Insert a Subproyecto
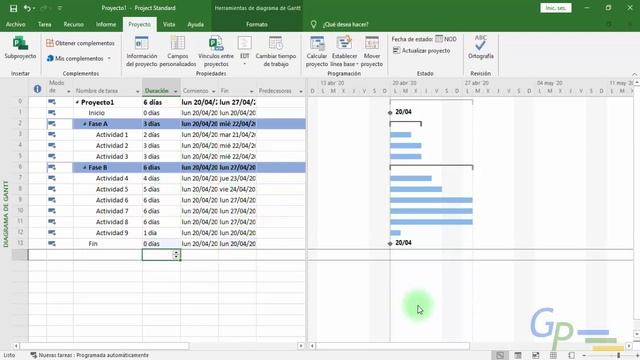Viewport: 640px width, 360px height. coord(20,49)
